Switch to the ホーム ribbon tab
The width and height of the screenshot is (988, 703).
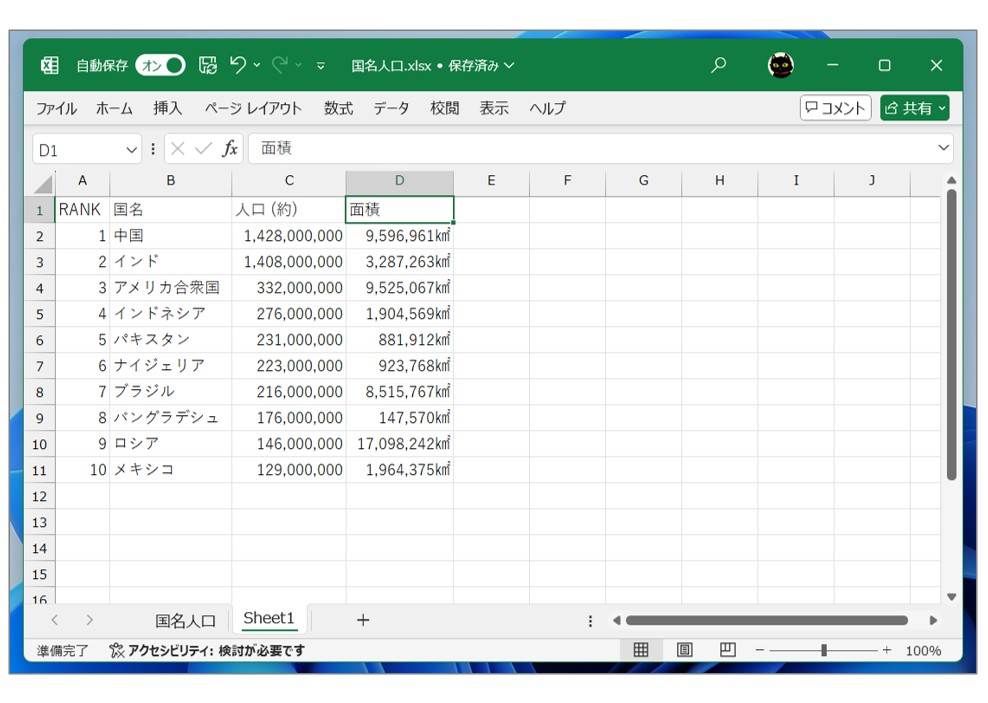[114, 108]
